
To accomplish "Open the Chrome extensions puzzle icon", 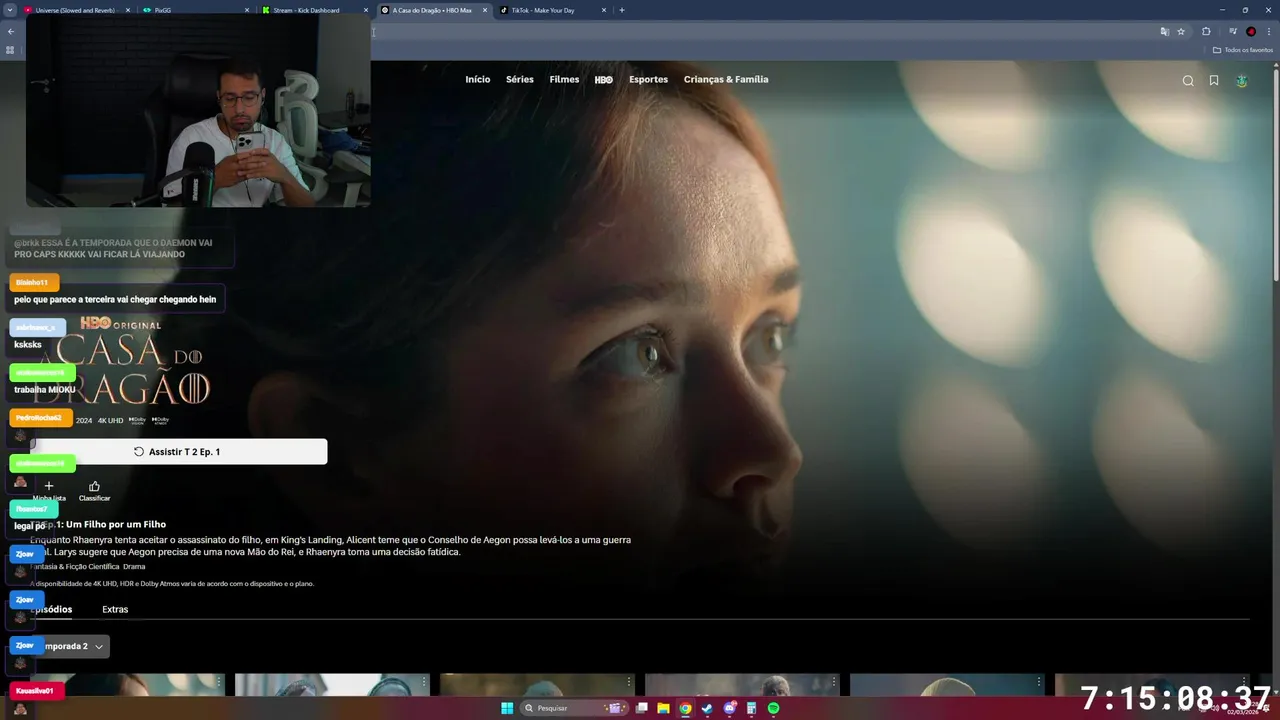I will click(1206, 32).
